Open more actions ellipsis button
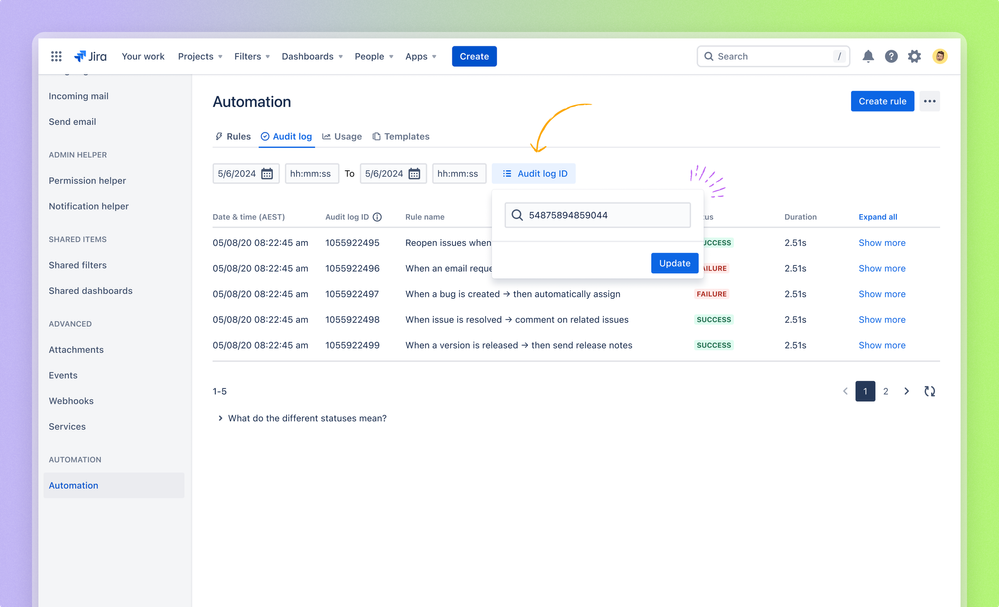The image size is (999, 607). (930, 101)
